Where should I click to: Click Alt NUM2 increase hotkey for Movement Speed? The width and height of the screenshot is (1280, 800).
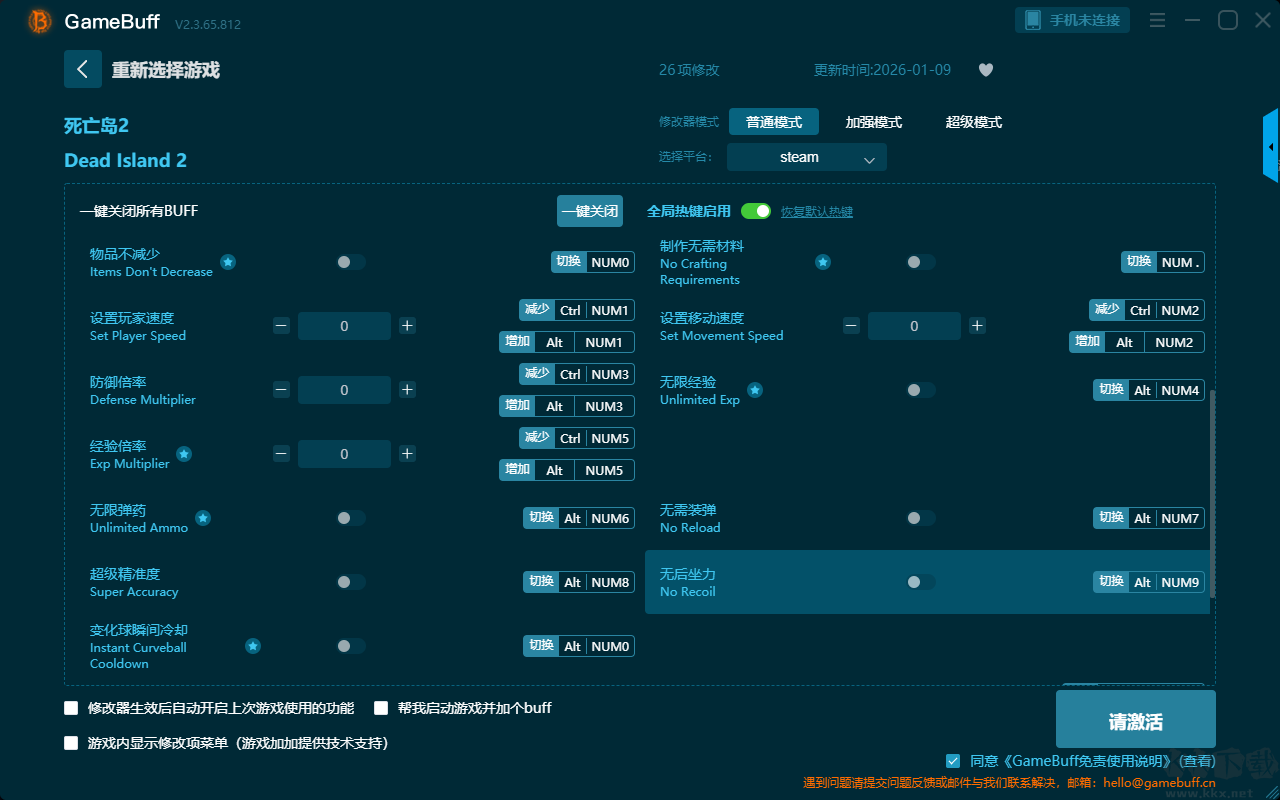tap(1137, 342)
